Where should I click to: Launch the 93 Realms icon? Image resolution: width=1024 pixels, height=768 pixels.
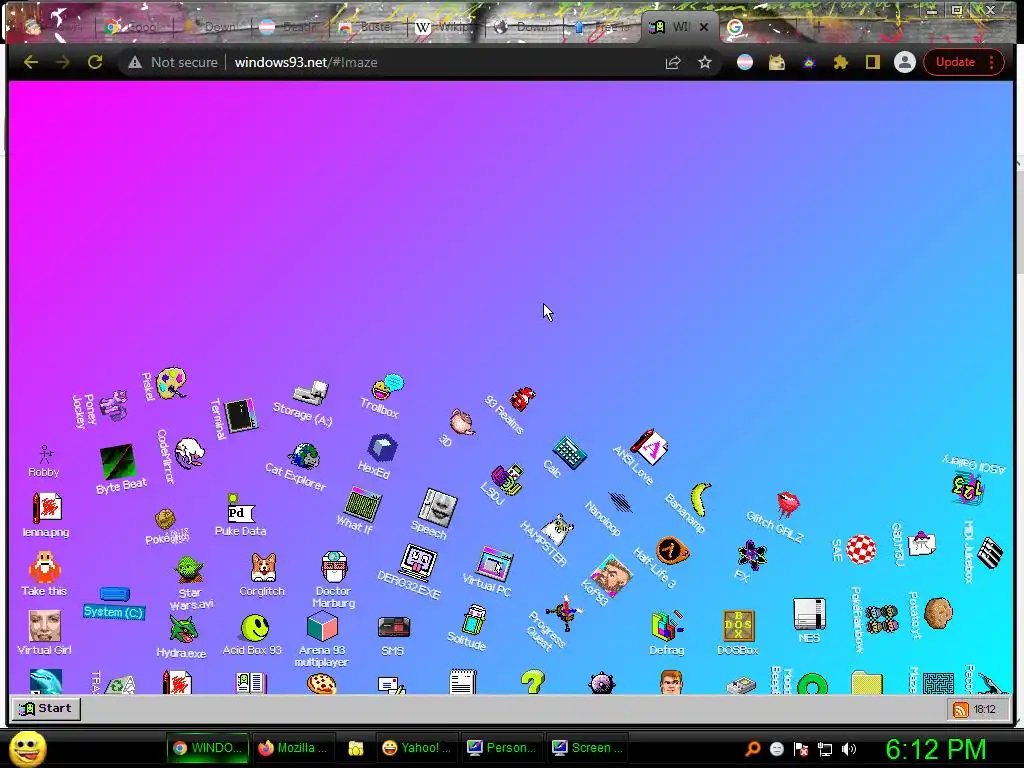pyautogui.click(x=522, y=398)
